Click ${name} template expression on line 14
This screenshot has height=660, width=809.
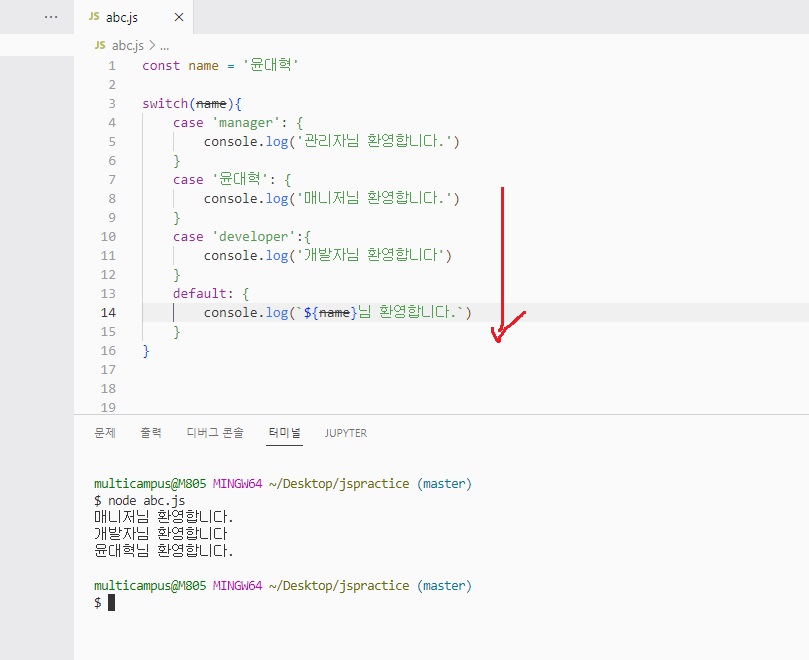point(330,313)
